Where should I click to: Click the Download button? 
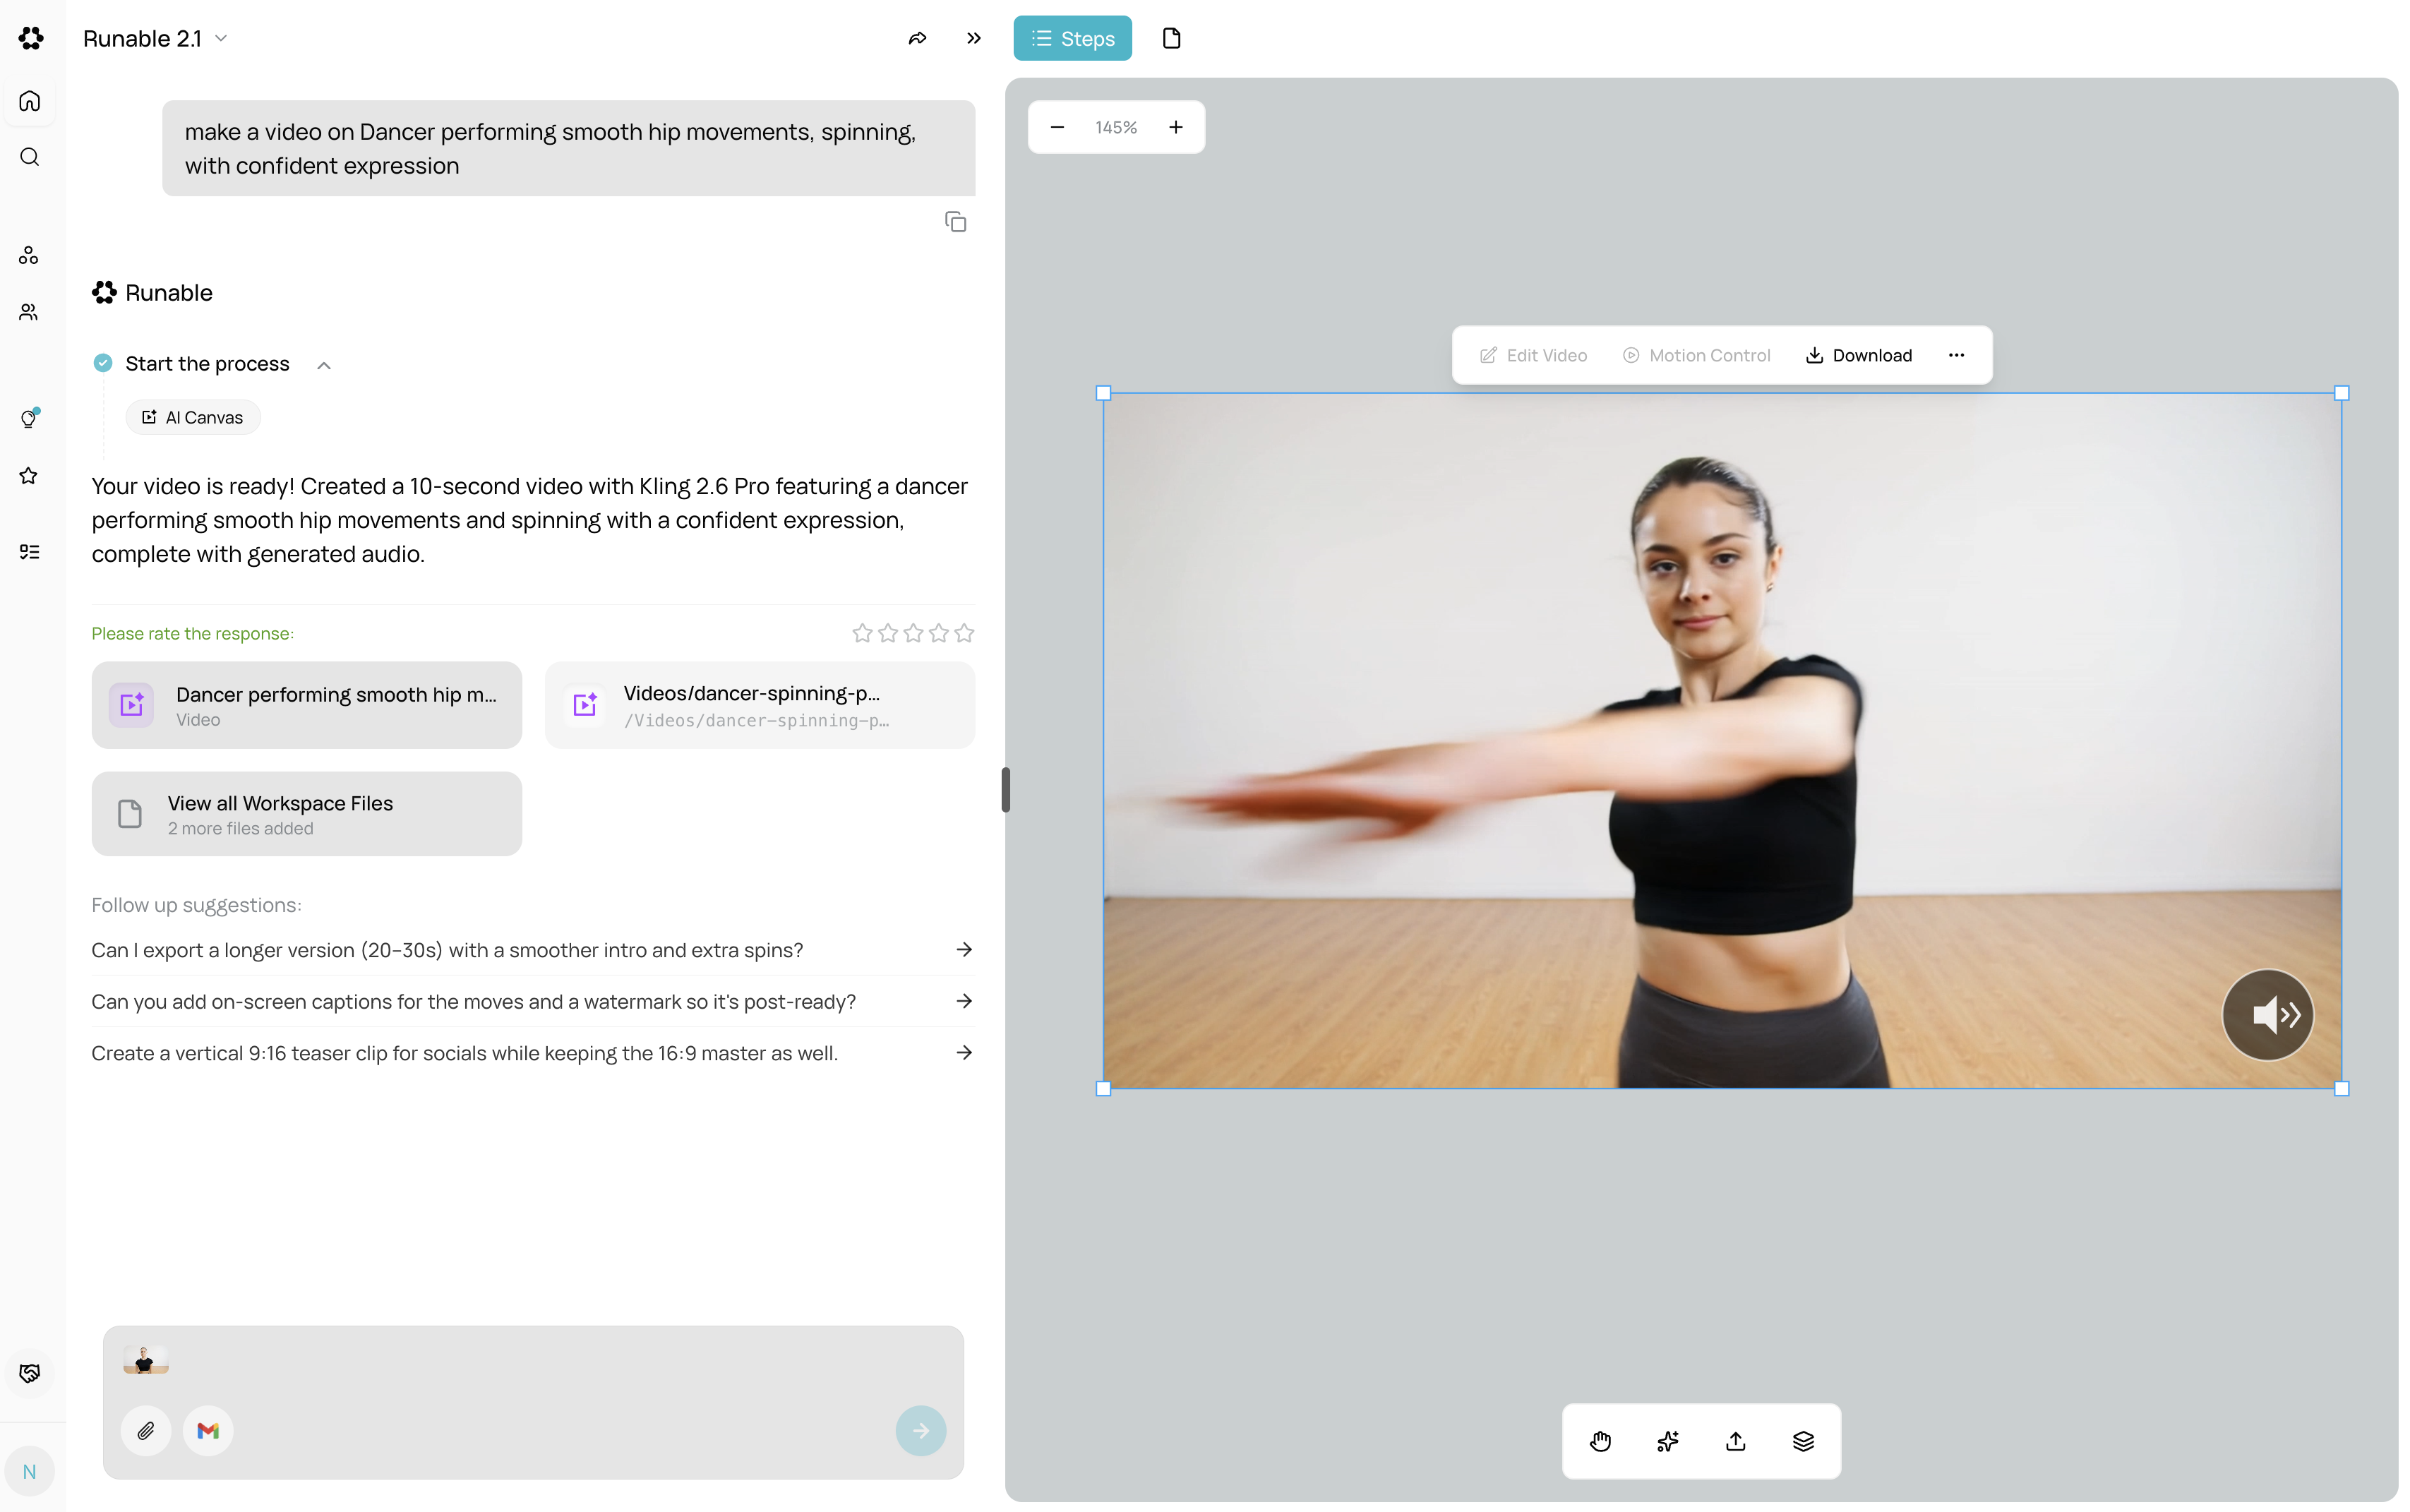click(1859, 355)
